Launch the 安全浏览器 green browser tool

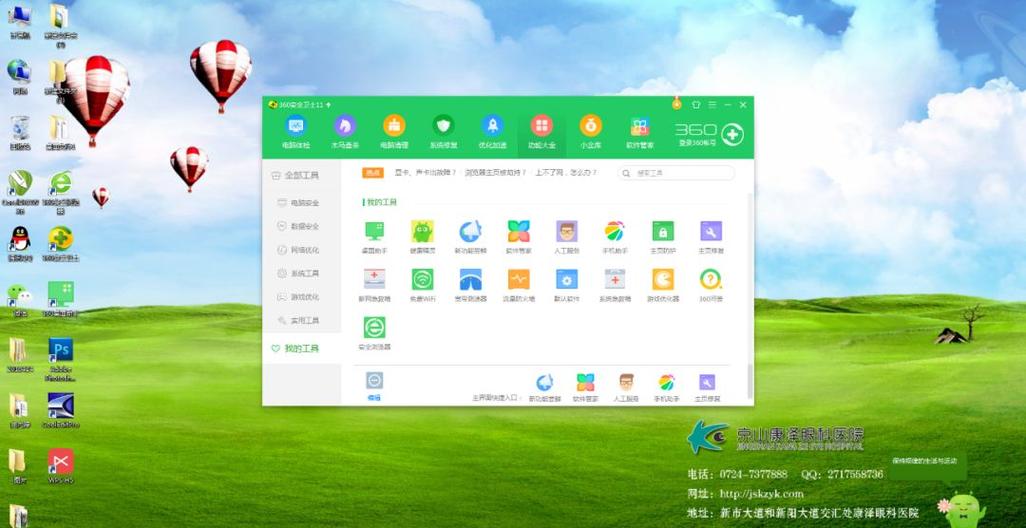coord(374,333)
